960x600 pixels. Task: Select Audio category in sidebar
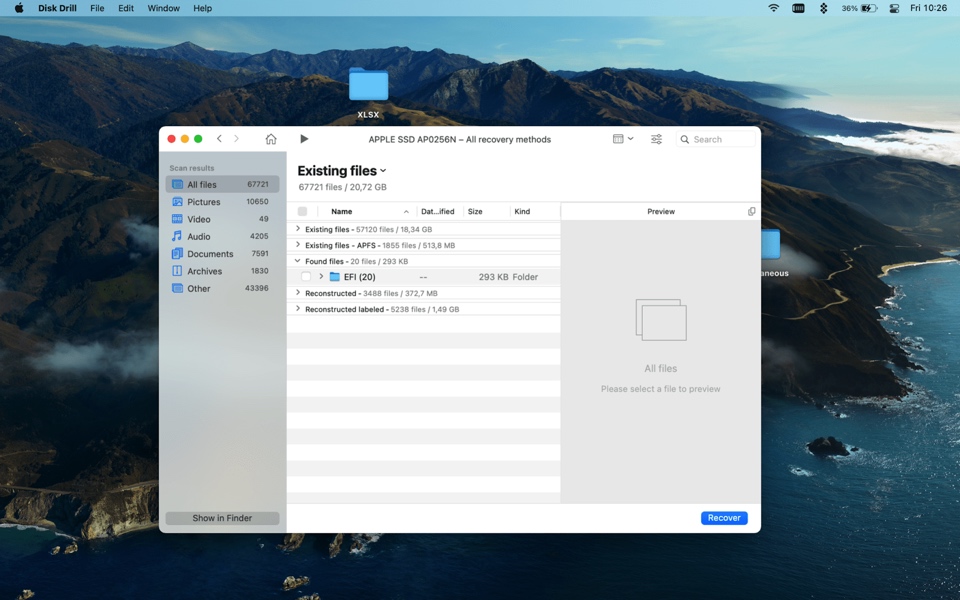pyautogui.click(x=222, y=236)
